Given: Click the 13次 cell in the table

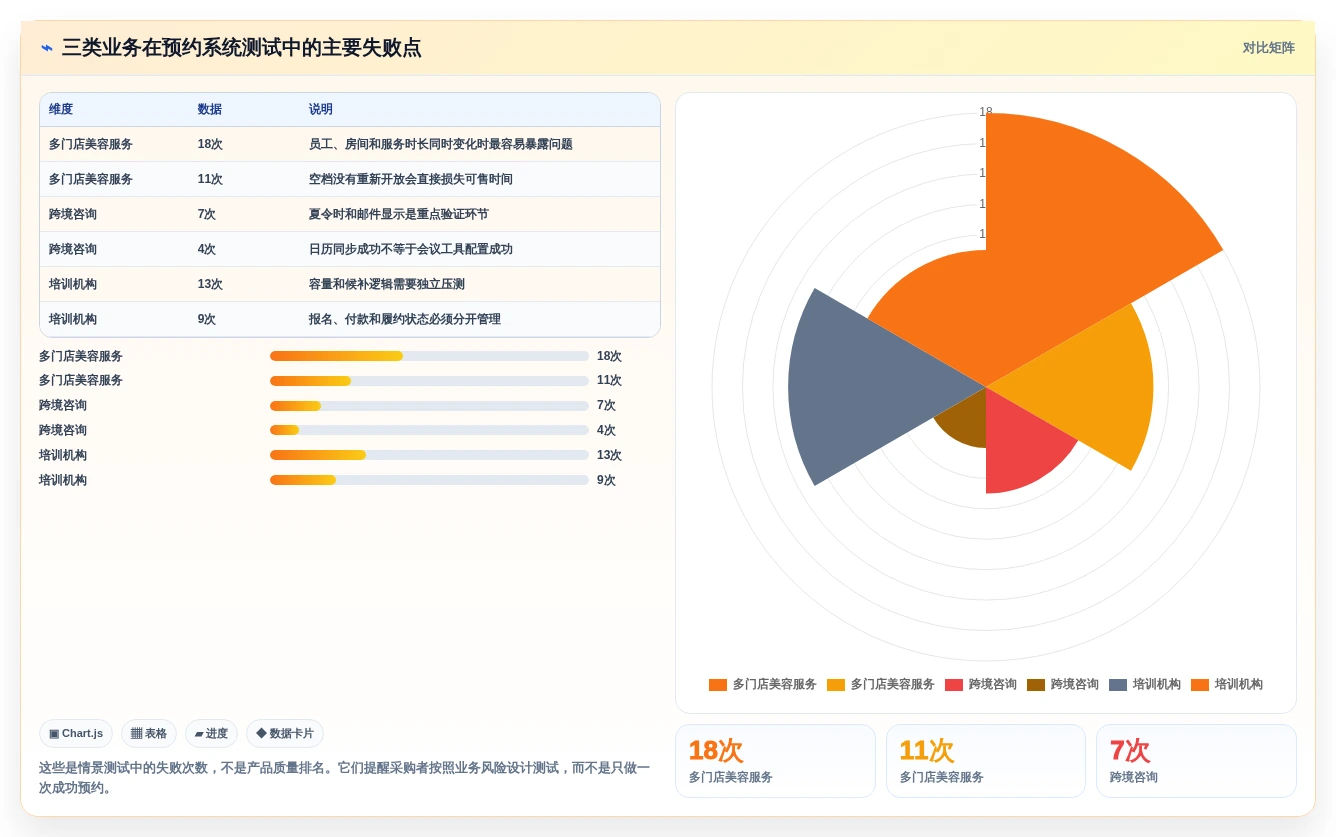Looking at the screenshot, I should click(x=210, y=284).
